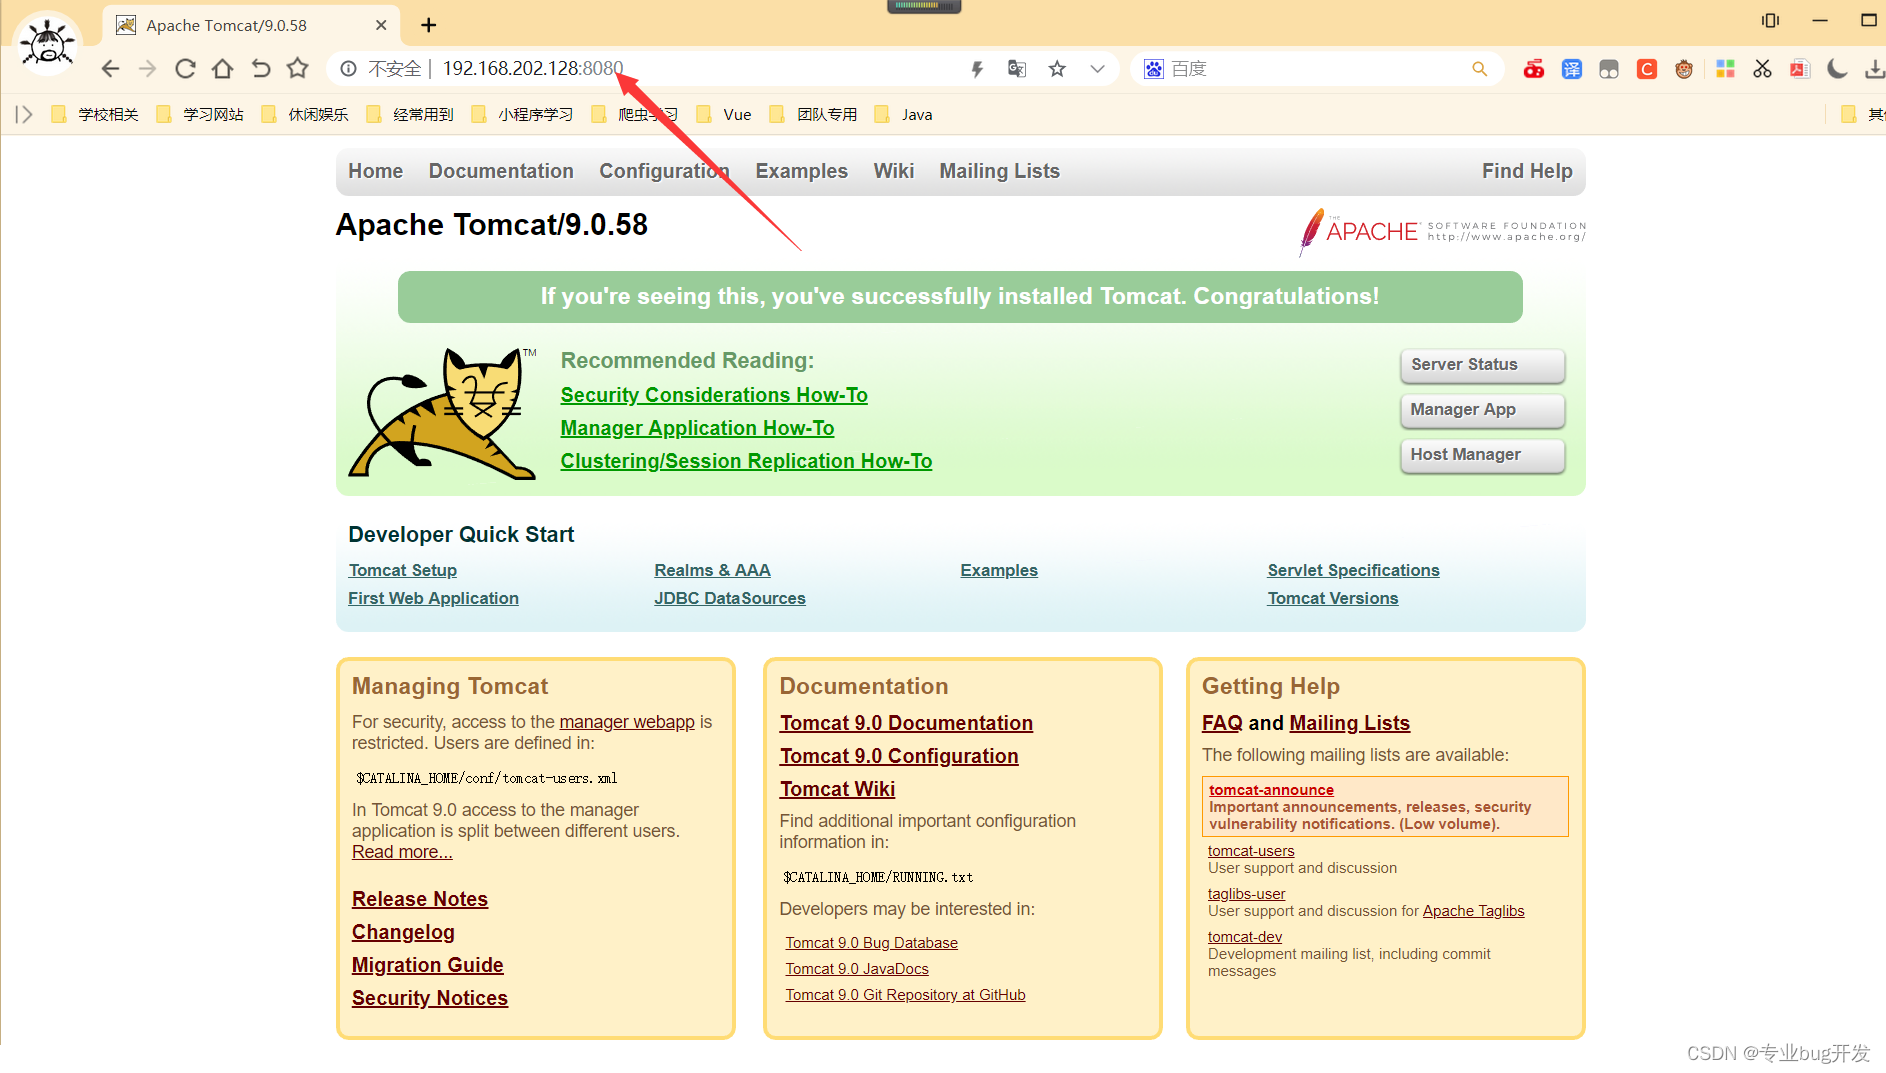Screen dimensions: 1886x1073
Task: Open Tomcat 9.0 Configuration link
Action: 899,756
